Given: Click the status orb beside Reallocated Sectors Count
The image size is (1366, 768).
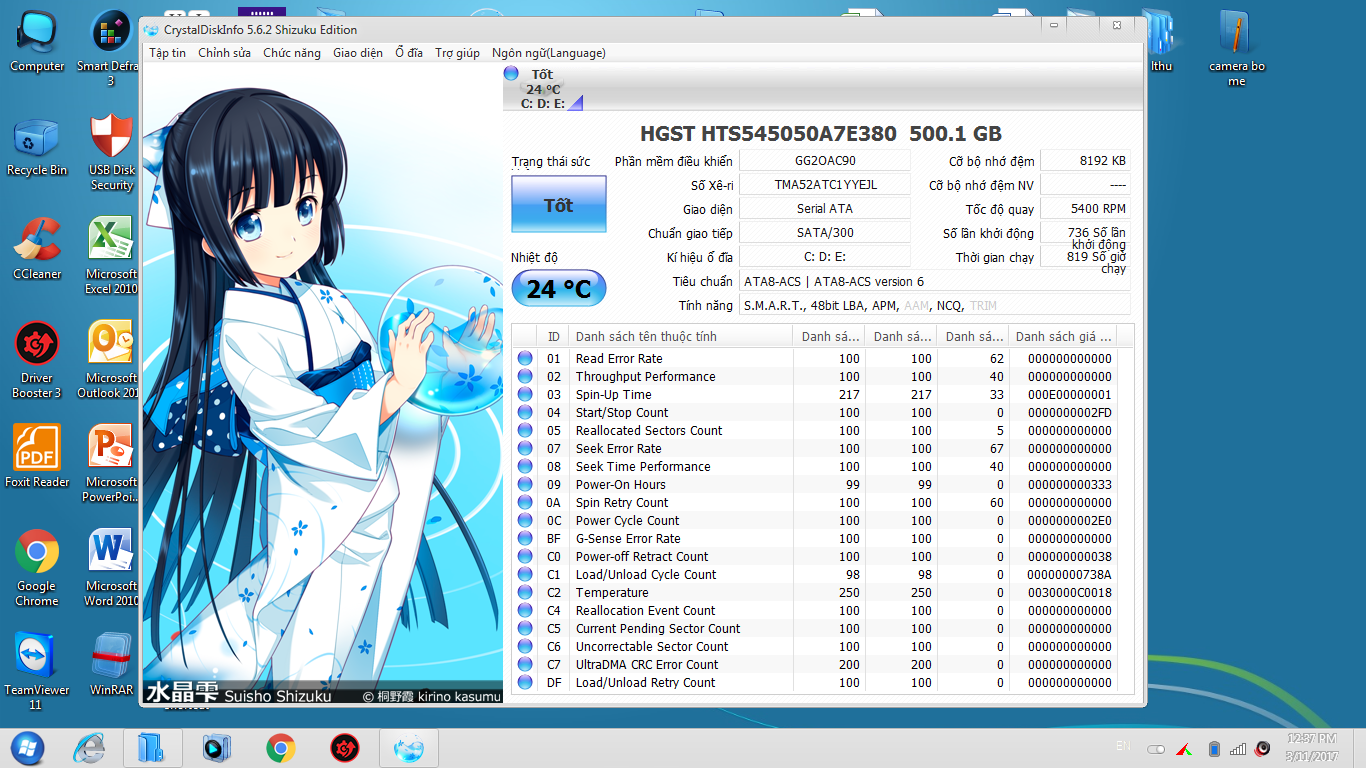Looking at the screenshot, I should [525, 430].
